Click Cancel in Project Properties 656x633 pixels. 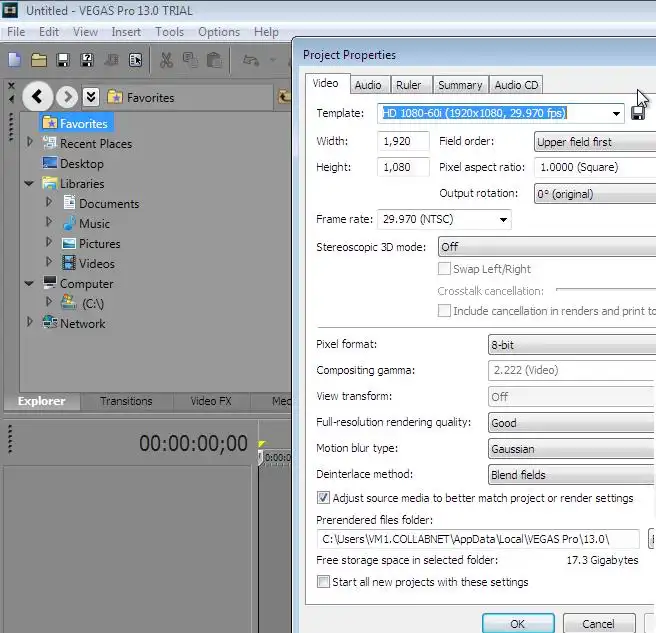(599, 623)
